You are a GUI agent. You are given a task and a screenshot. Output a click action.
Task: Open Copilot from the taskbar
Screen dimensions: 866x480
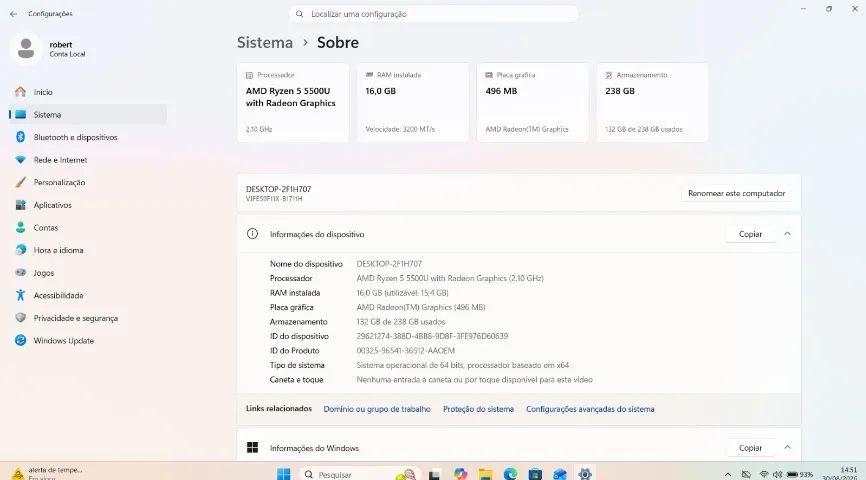pyautogui.click(x=461, y=474)
